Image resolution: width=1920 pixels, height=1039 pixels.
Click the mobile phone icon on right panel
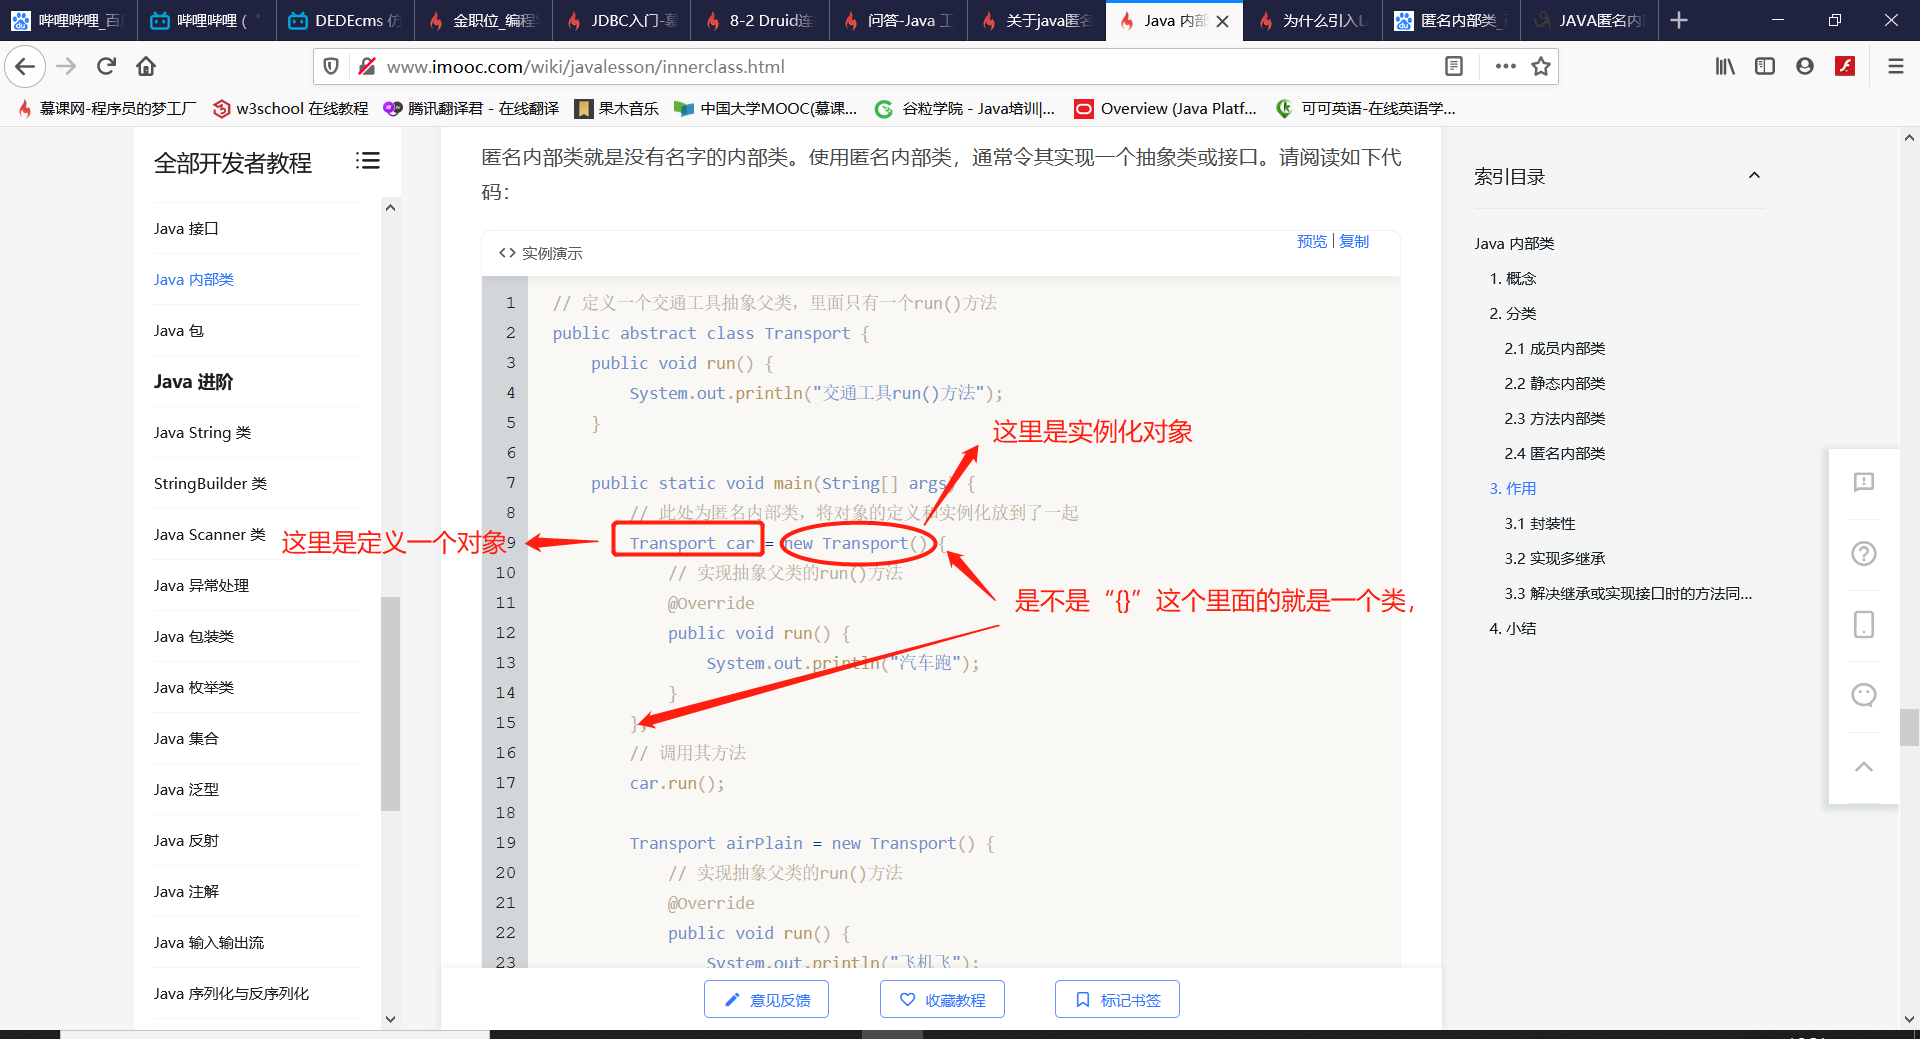(1864, 625)
